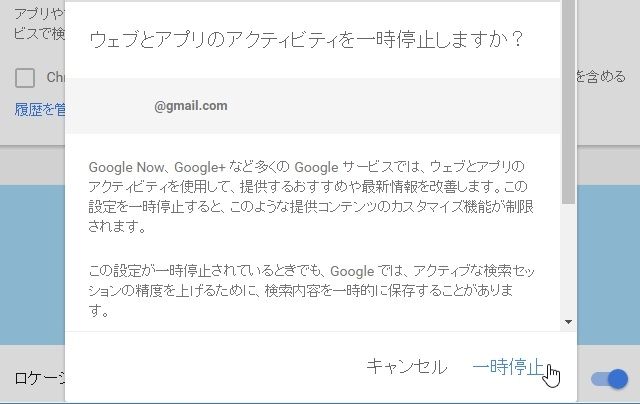Confirm pausing with the 一時停止 button
This screenshot has height=404, width=640.
point(508,366)
